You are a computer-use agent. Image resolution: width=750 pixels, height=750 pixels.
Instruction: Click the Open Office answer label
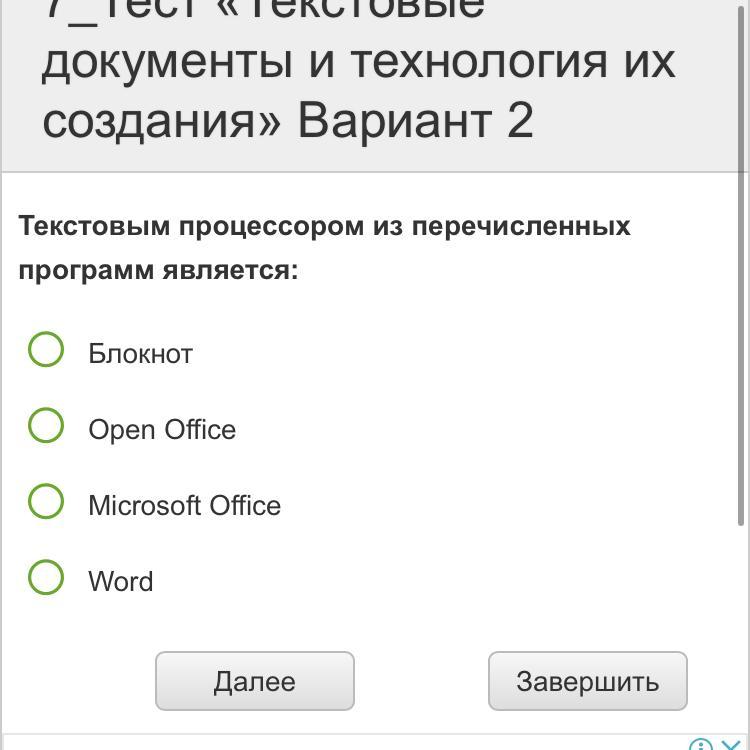(x=162, y=430)
